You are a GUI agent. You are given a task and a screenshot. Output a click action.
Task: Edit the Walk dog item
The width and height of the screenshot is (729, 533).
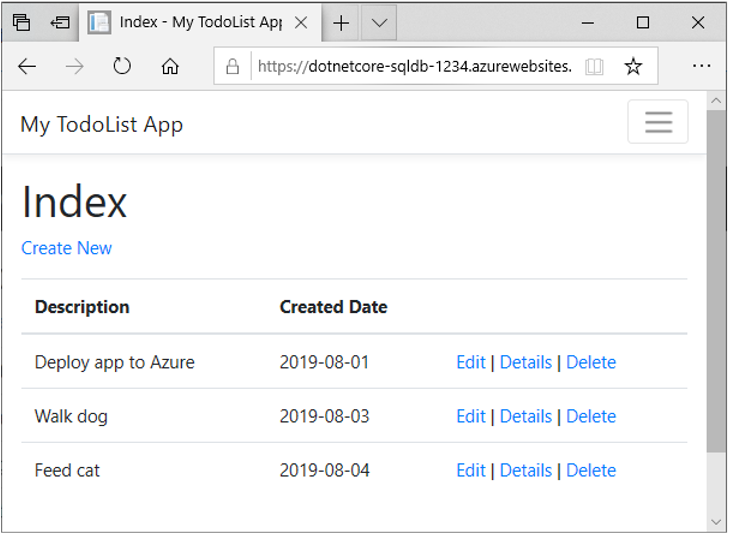pyautogui.click(x=471, y=416)
